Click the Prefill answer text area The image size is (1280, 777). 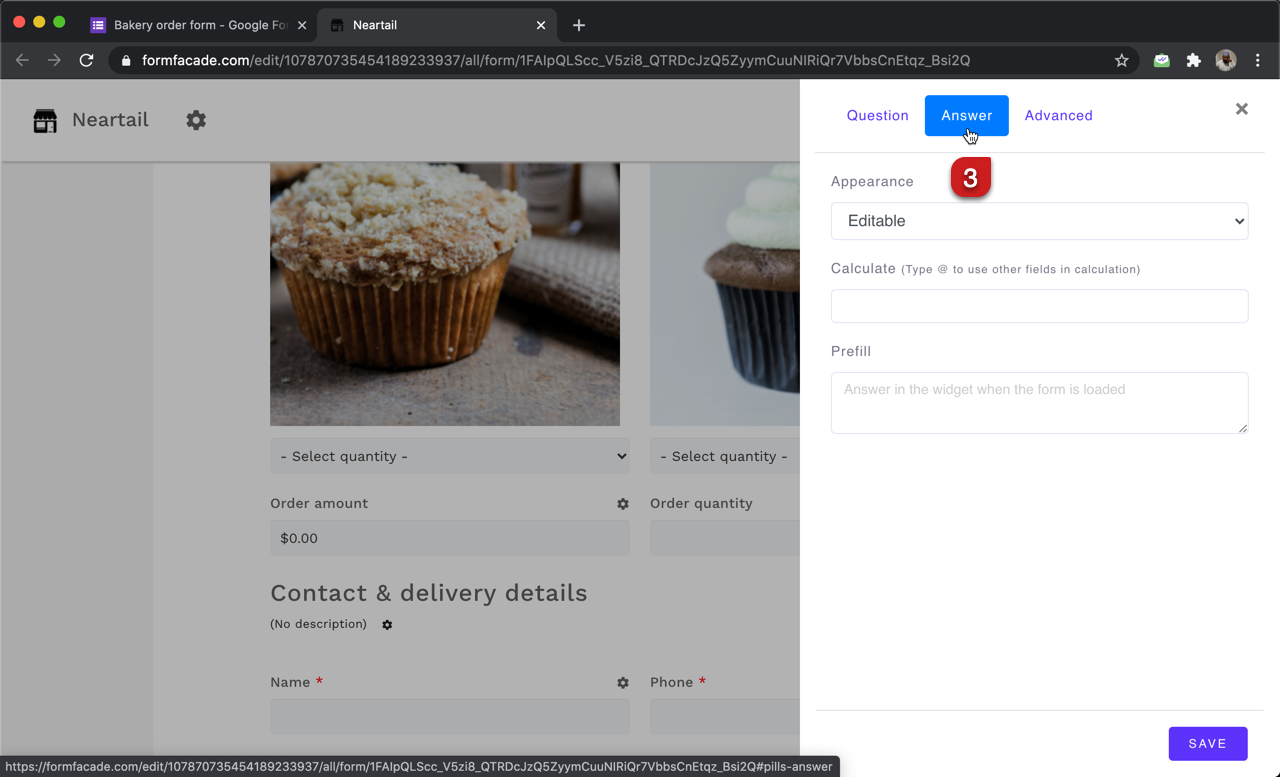click(1039, 402)
